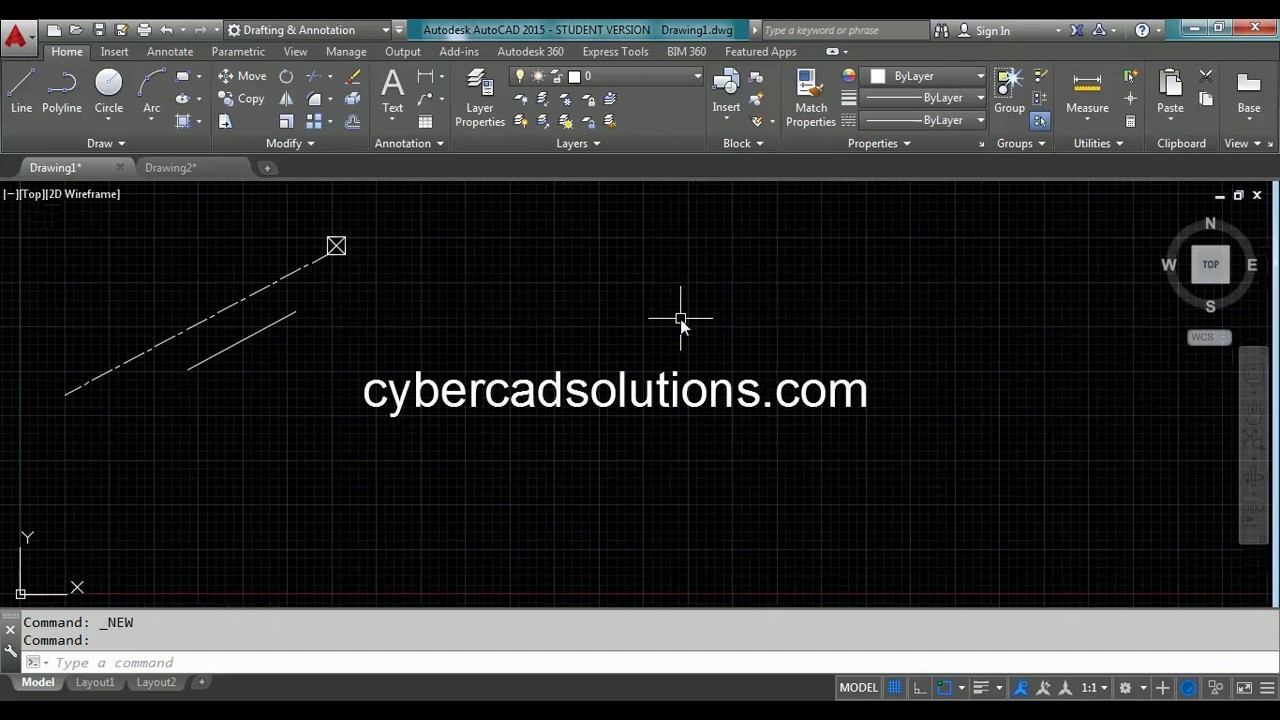Click the Cut scissors icon
1280x720 pixels.
[x=1206, y=76]
